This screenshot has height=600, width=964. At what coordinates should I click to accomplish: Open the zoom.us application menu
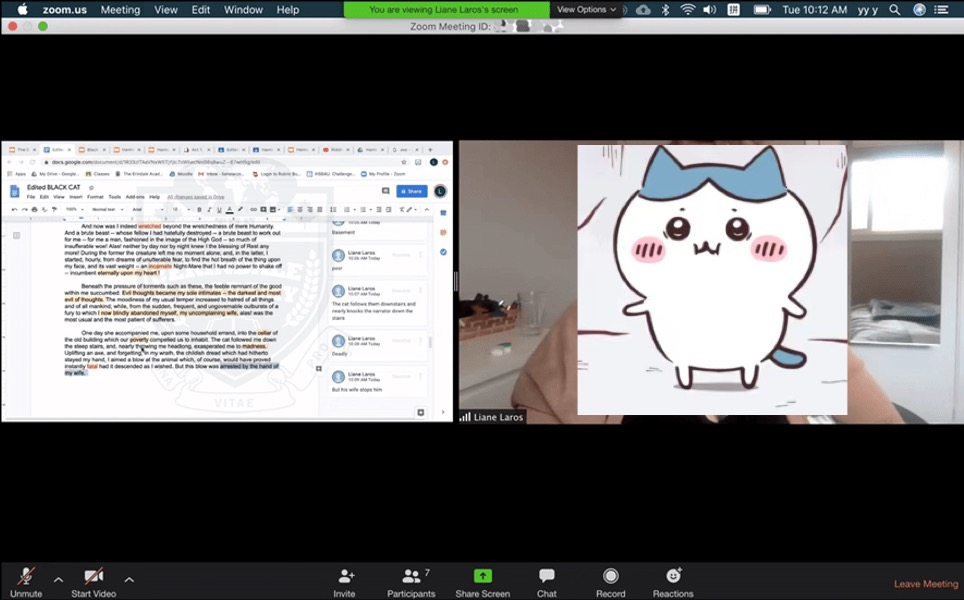[x=65, y=10]
